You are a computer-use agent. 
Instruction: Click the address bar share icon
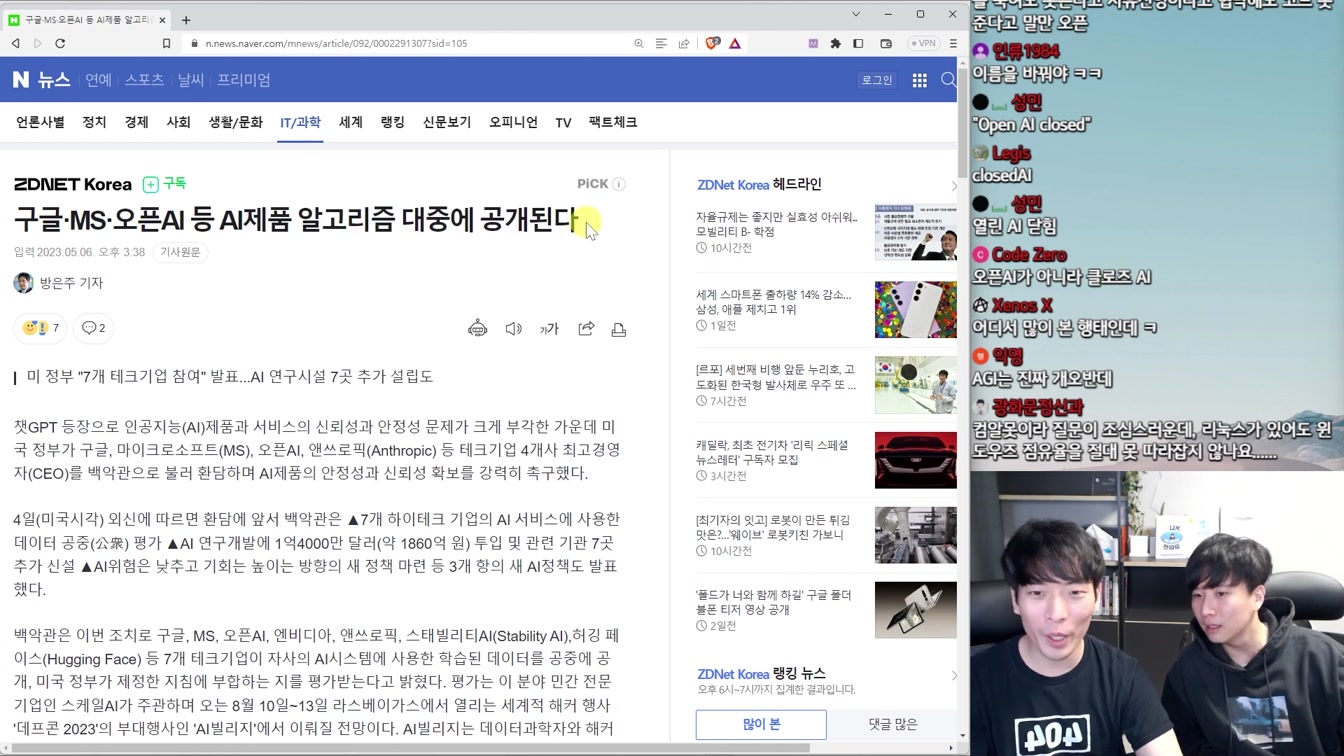click(x=684, y=44)
